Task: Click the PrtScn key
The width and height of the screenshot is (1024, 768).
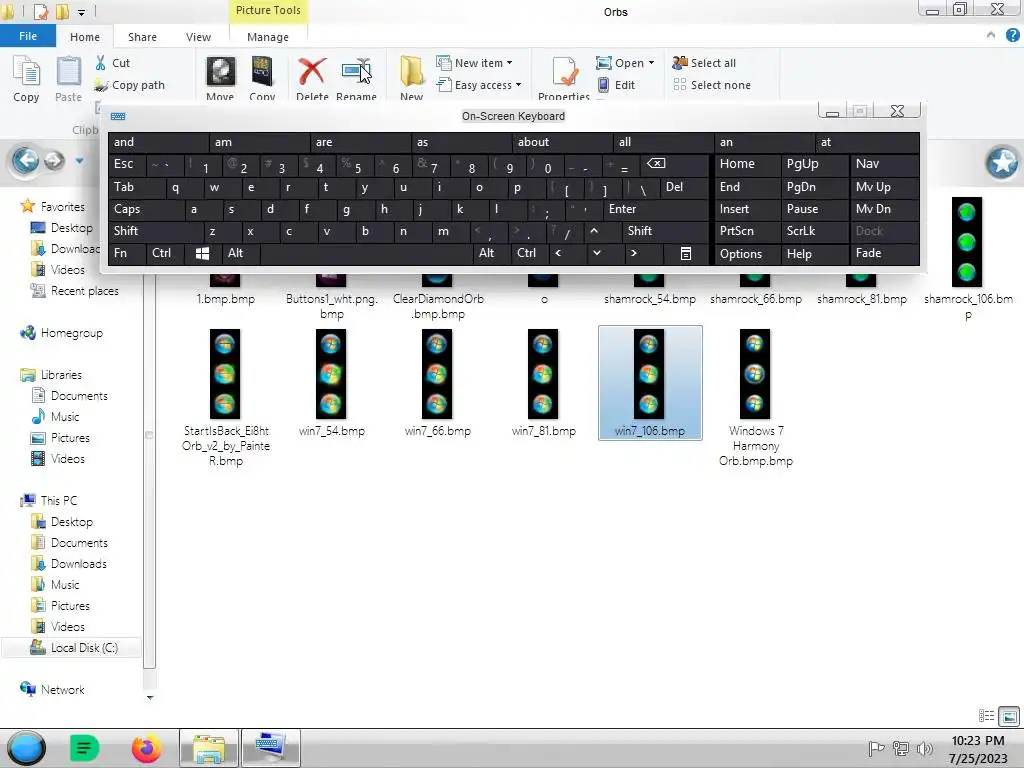Action: [x=746, y=231]
